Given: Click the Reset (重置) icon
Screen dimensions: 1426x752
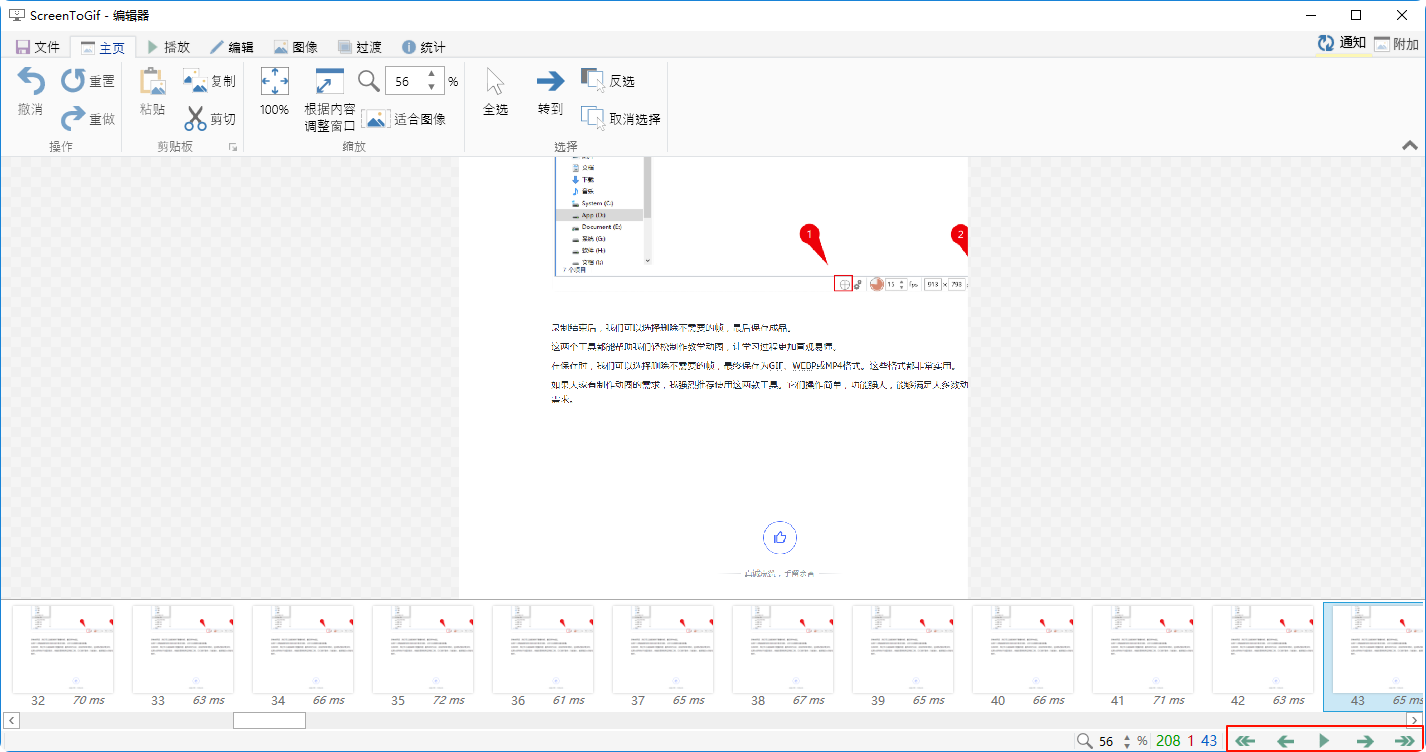Looking at the screenshot, I should (x=74, y=81).
